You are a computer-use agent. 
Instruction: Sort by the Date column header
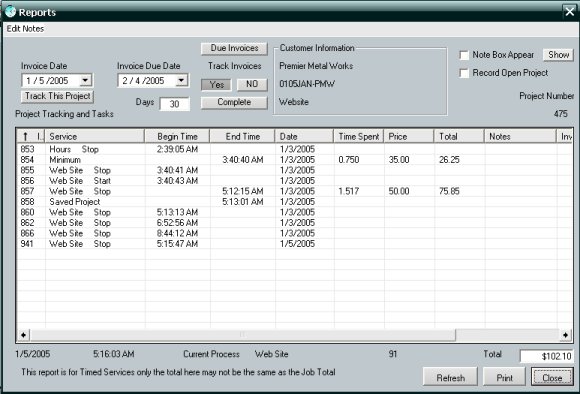click(x=304, y=137)
